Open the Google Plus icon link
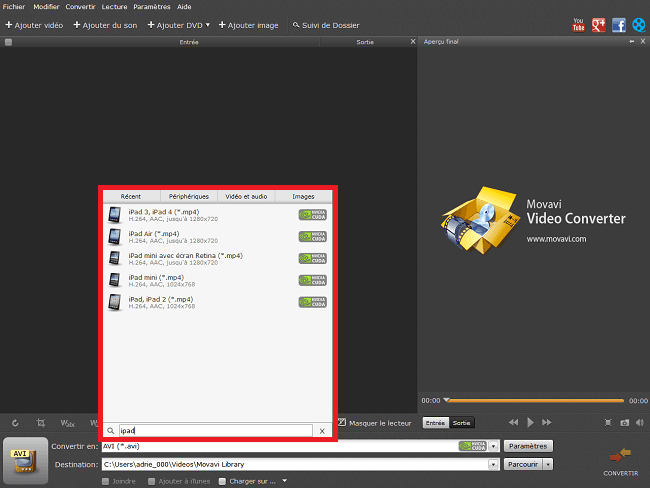The image size is (650, 488). coord(598,25)
